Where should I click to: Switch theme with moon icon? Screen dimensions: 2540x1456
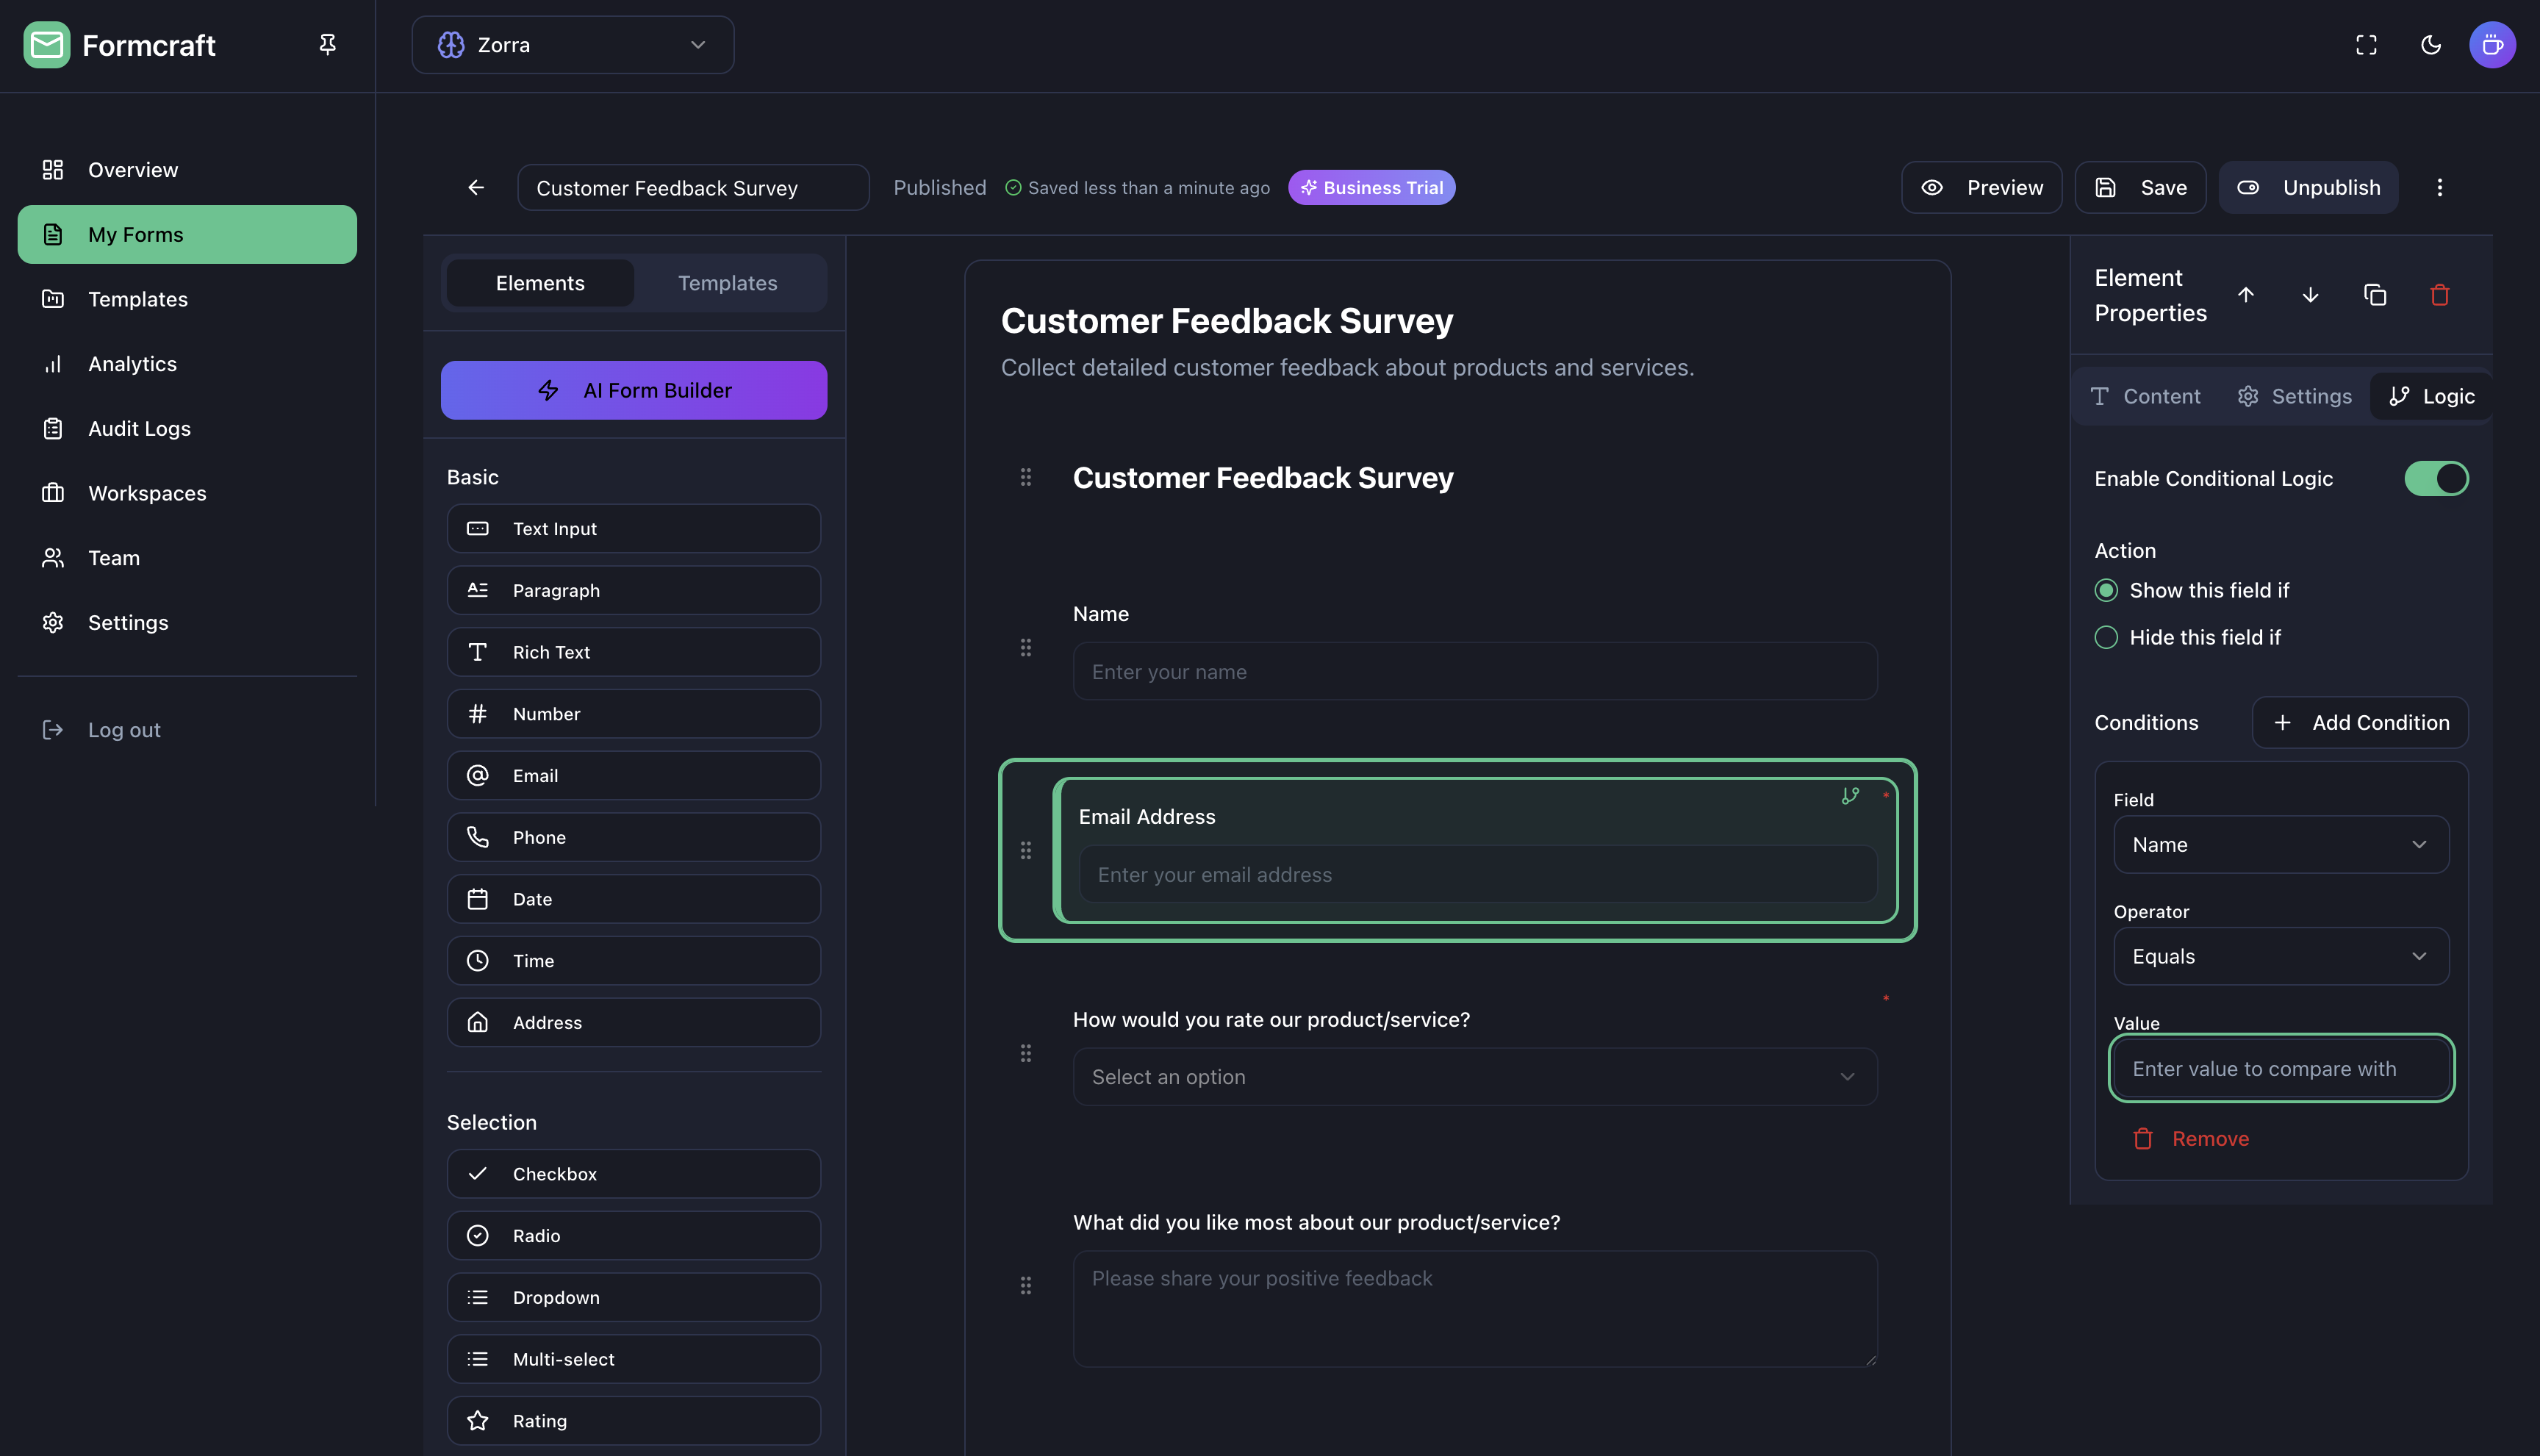click(x=2431, y=45)
